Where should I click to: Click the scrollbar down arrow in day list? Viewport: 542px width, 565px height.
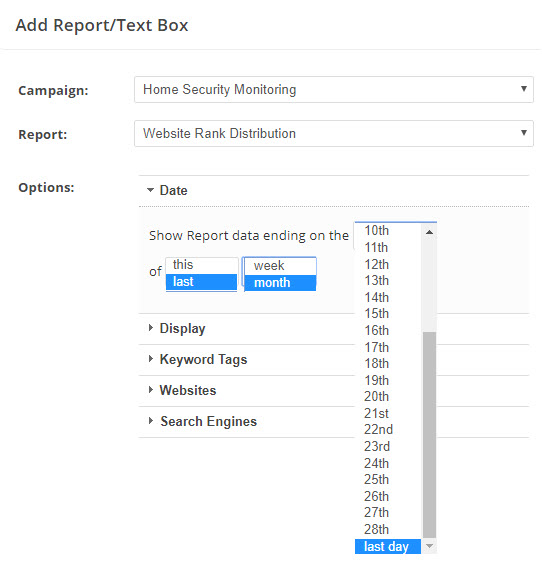(x=429, y=546)
